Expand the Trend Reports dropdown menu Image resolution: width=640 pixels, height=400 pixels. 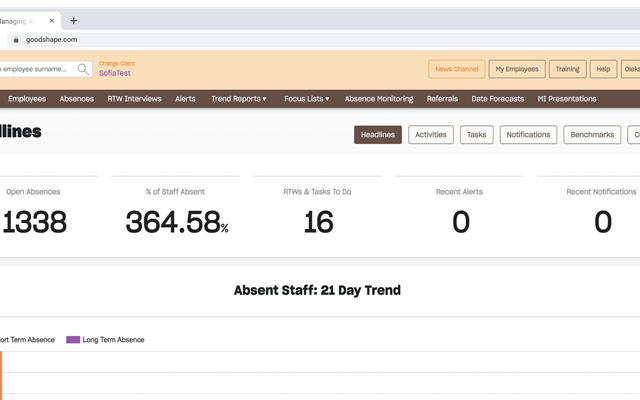(239, 99)
